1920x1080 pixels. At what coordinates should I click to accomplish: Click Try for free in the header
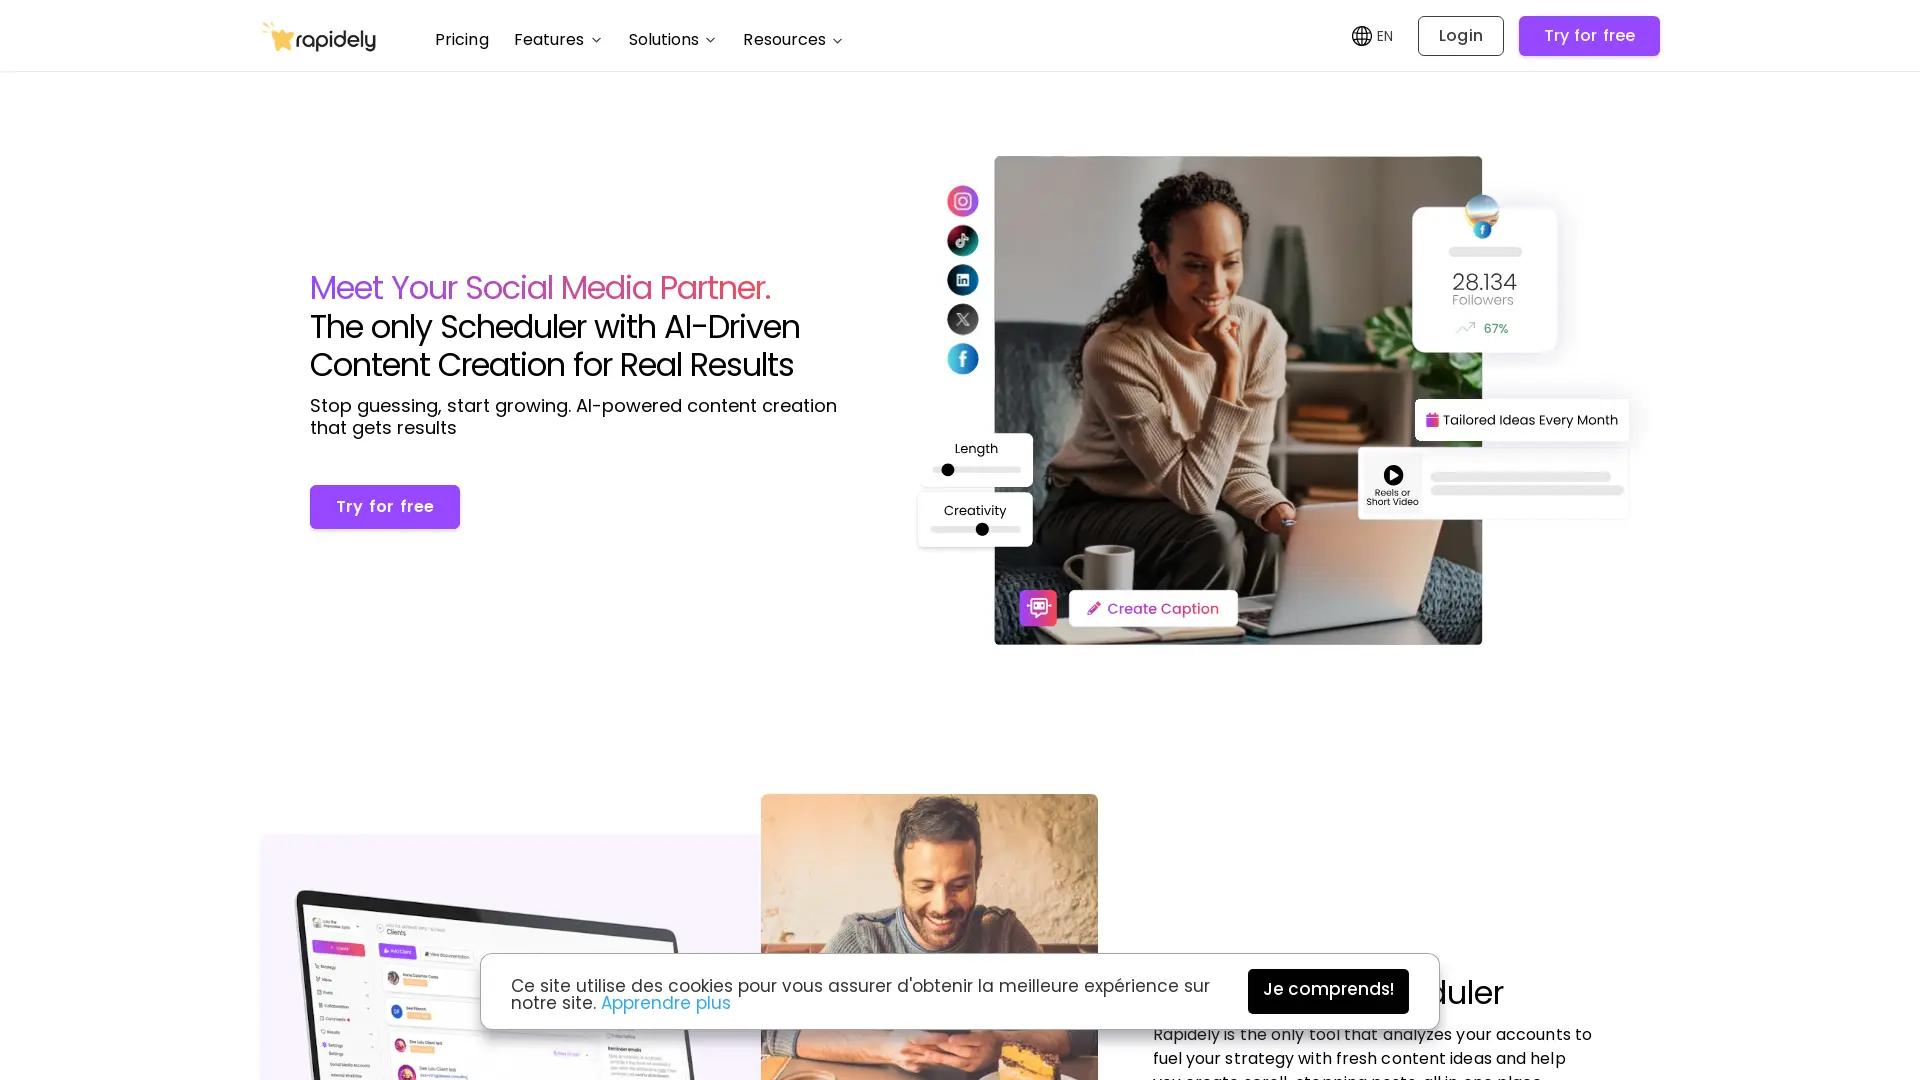pyautogui.click(x=1589, y=36)
